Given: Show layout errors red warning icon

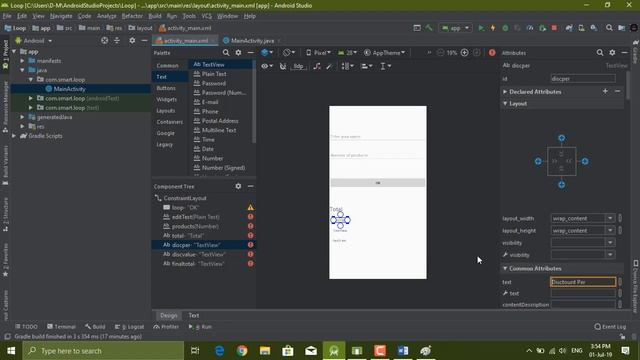Looking at the screenshot, I should 492,53.
